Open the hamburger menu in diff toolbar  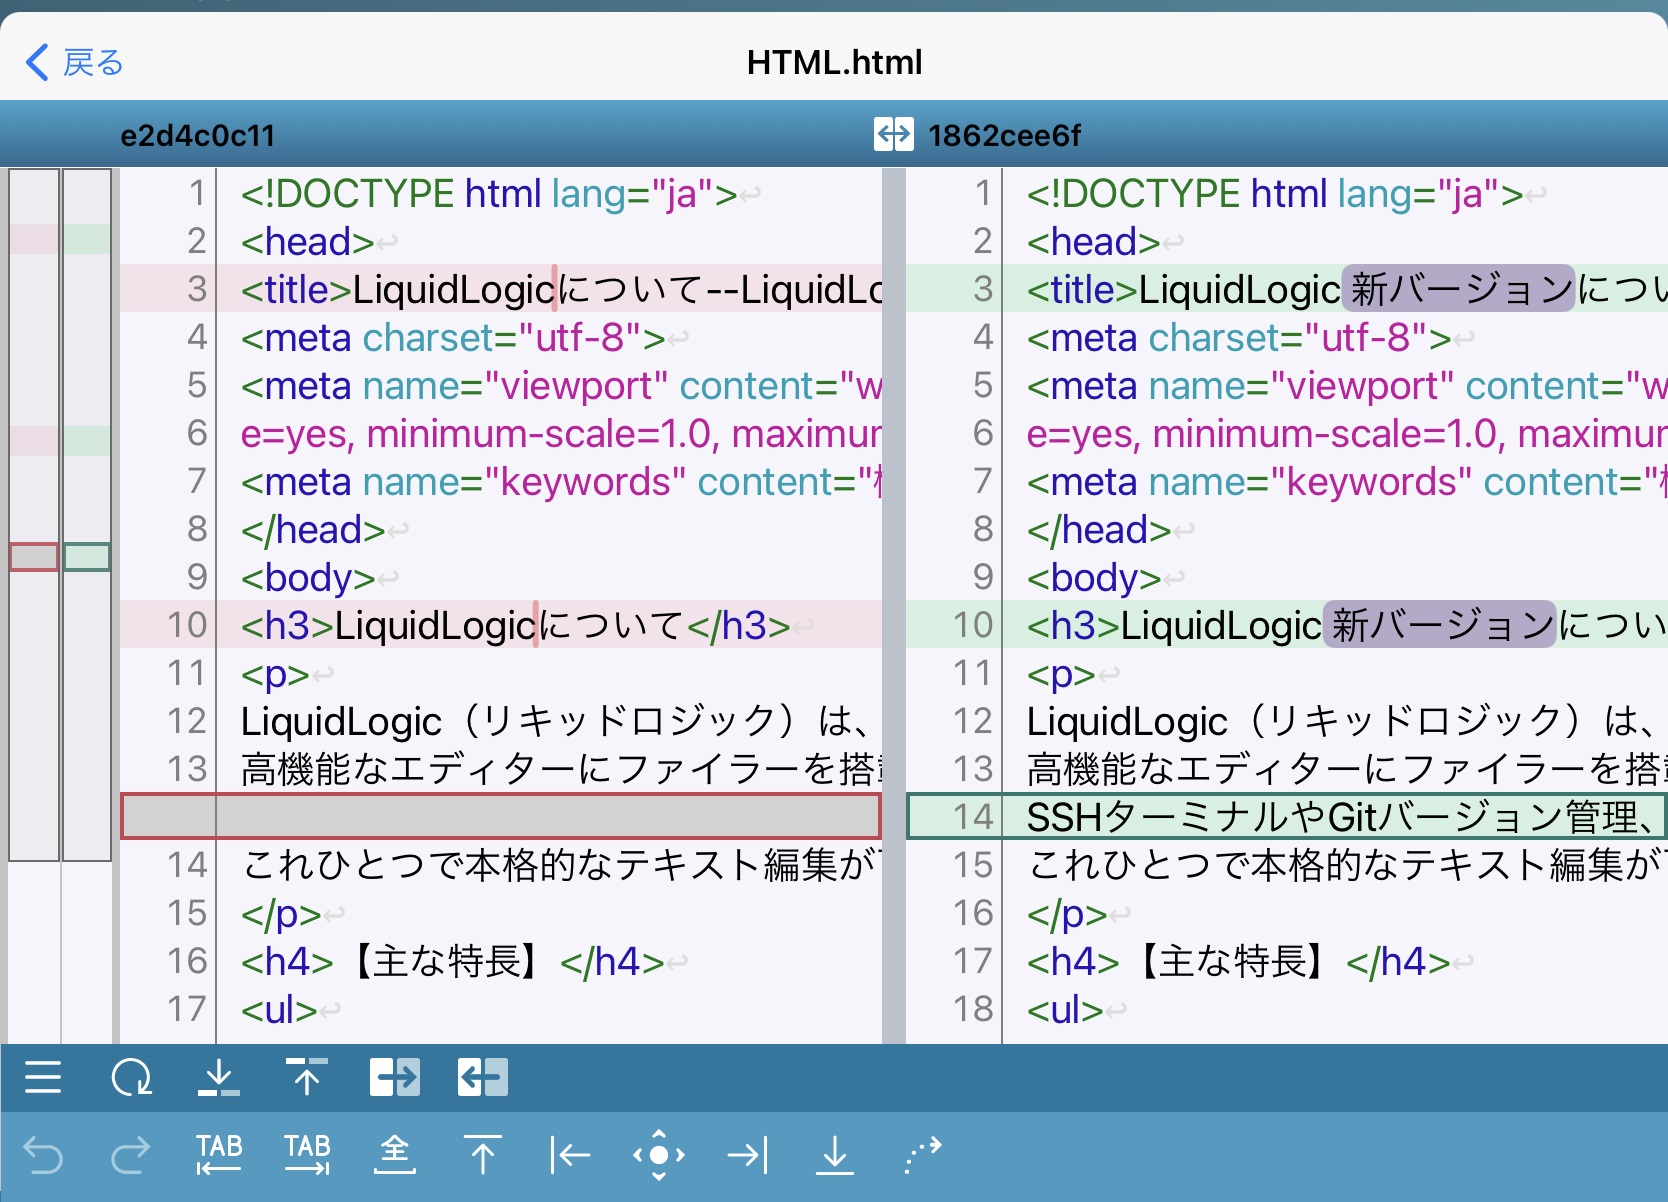(43, 1077)
